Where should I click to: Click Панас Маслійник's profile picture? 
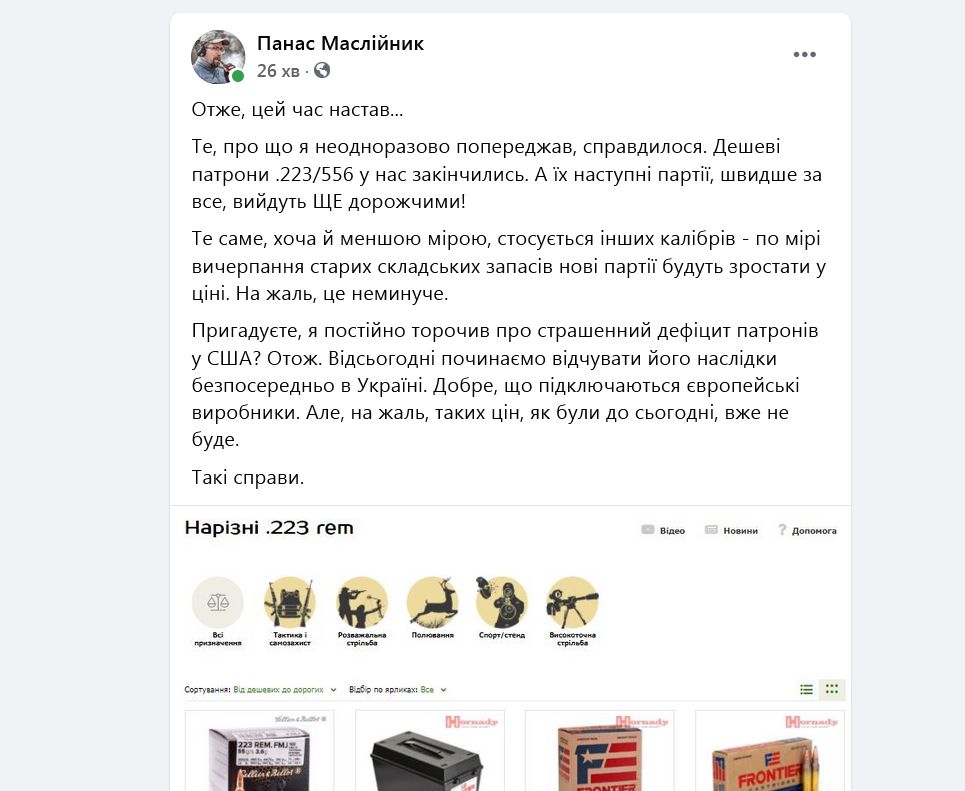point(218,57)
